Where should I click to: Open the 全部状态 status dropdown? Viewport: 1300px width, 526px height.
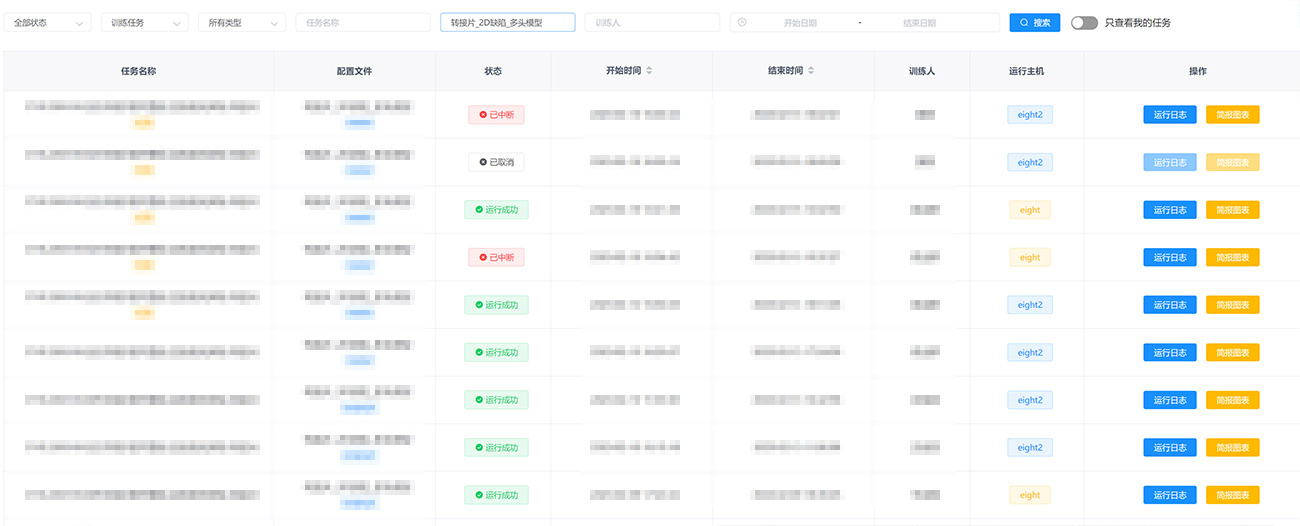47,22
